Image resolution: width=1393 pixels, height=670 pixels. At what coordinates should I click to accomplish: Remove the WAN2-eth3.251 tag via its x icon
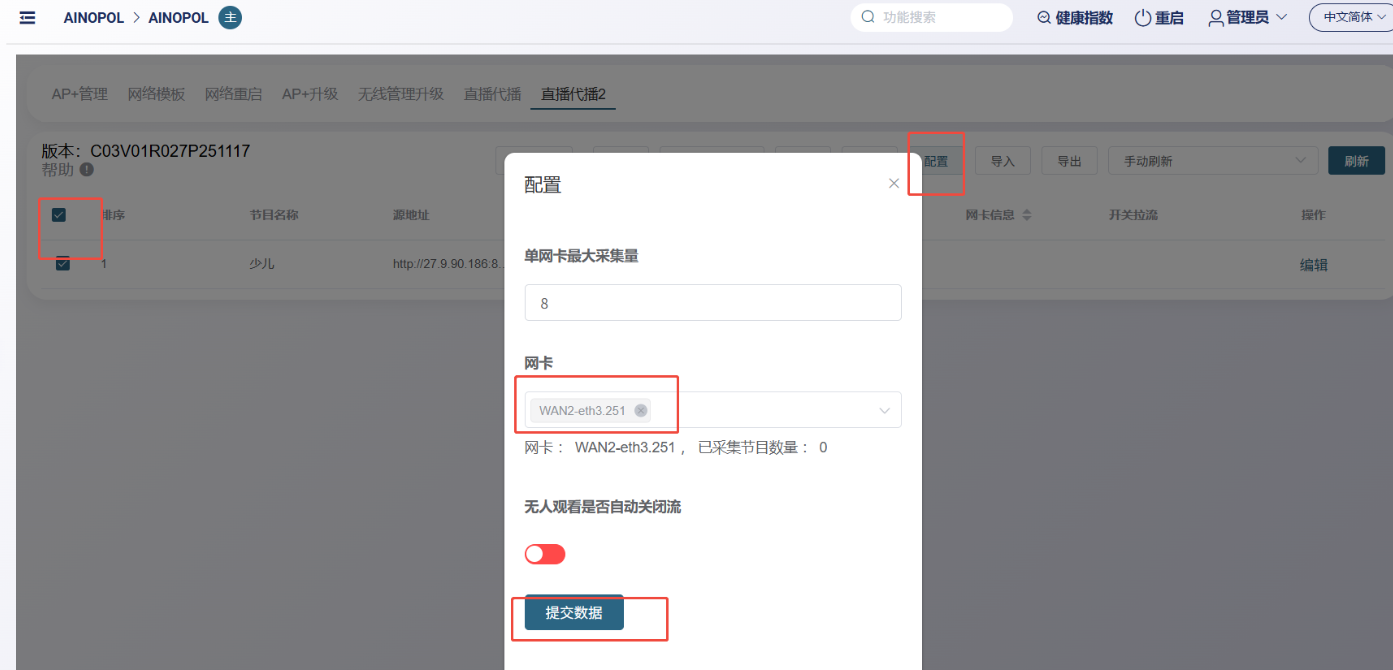tap(641, 410)
